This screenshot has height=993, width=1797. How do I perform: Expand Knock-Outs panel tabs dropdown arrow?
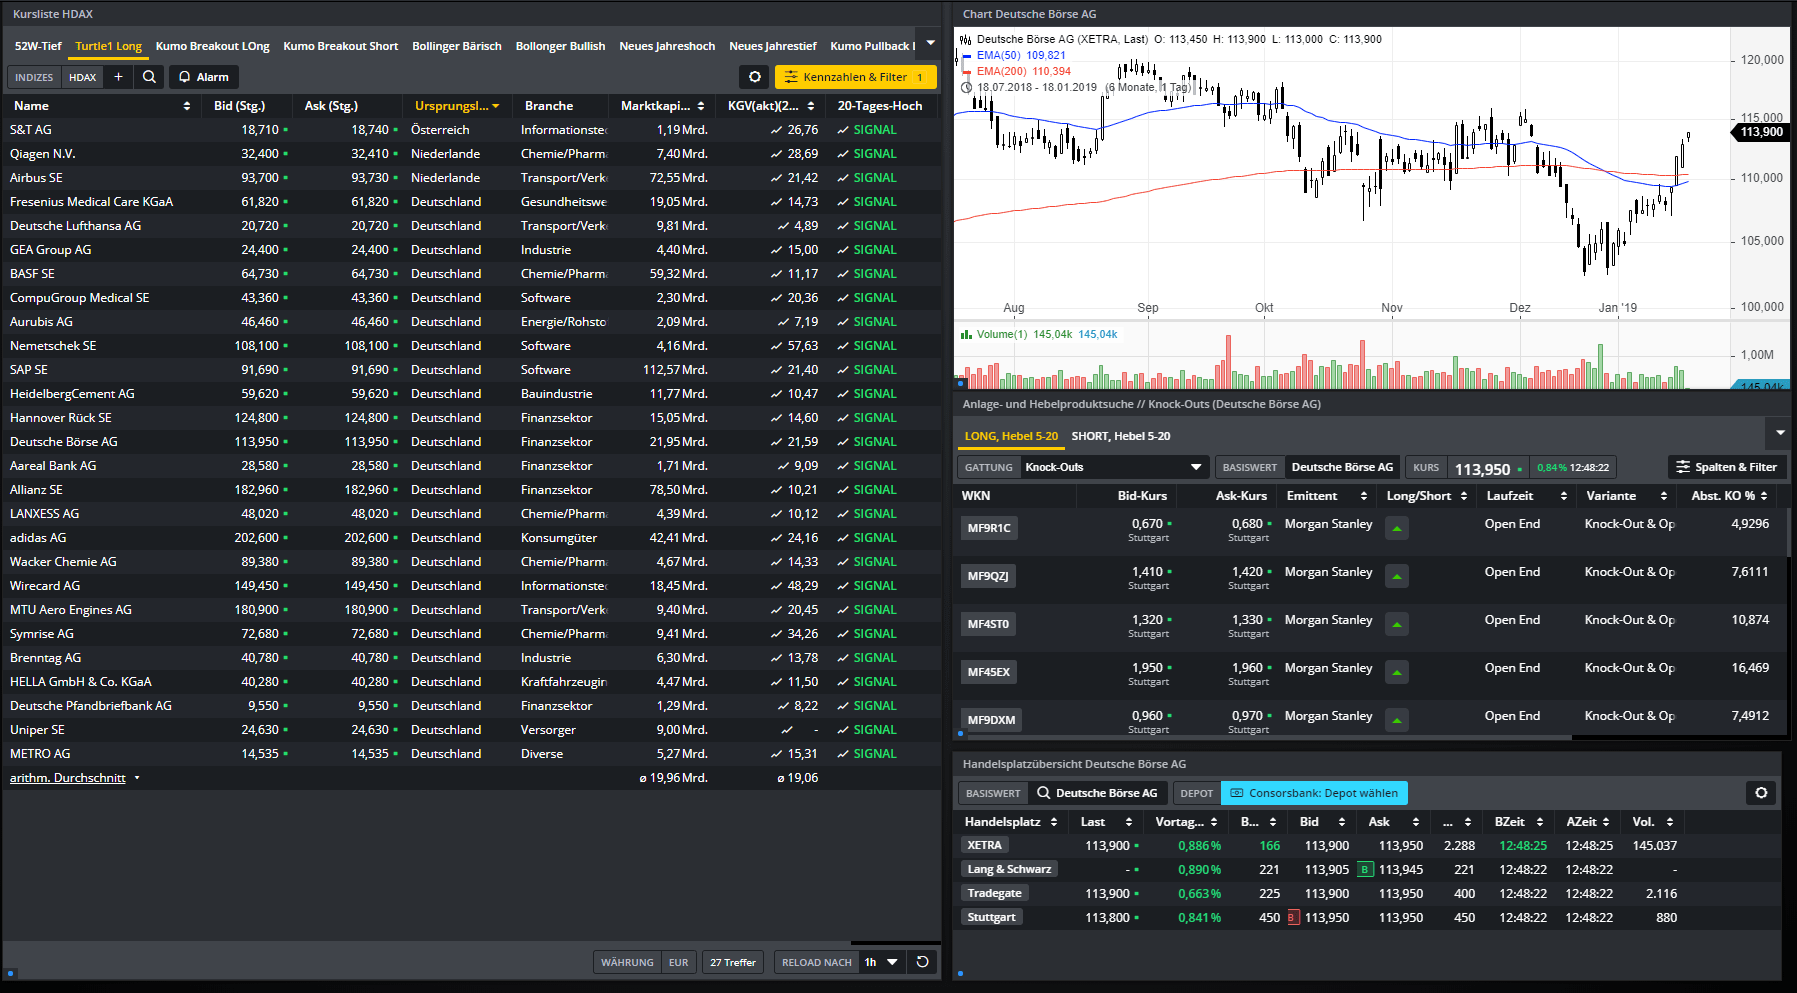[1780, 433]
